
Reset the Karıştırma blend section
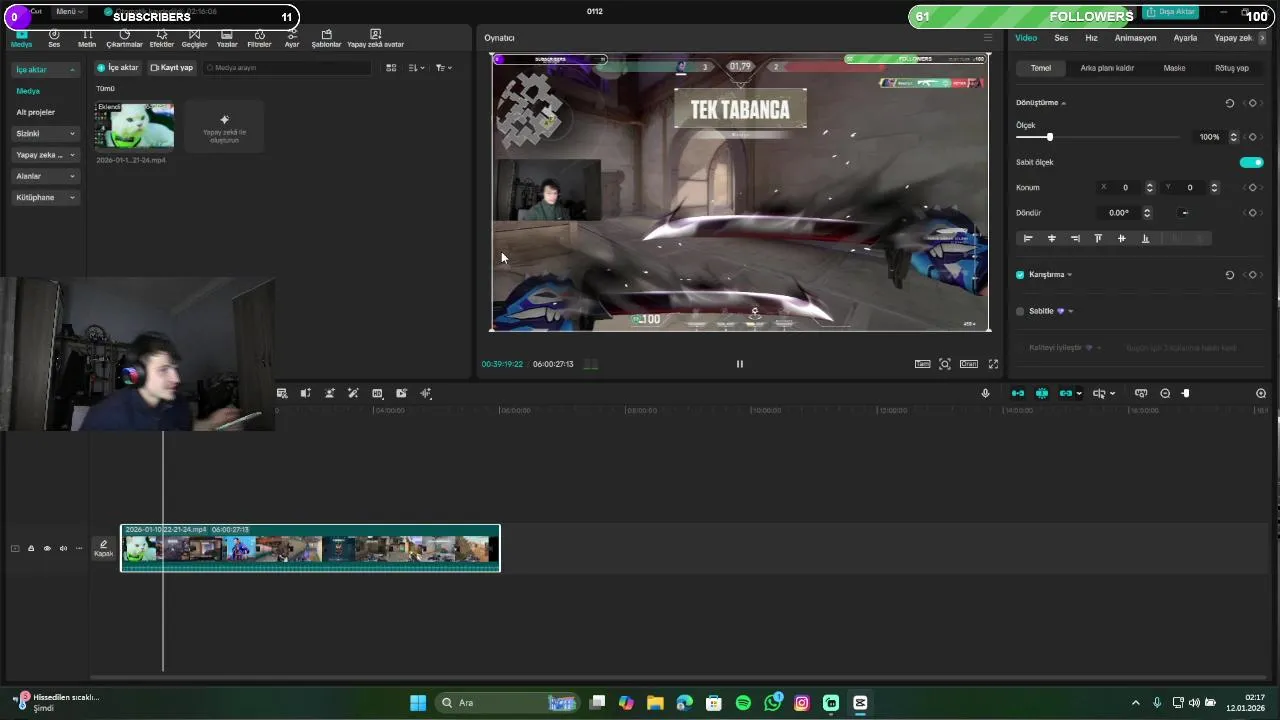[x=1230, y=275]
